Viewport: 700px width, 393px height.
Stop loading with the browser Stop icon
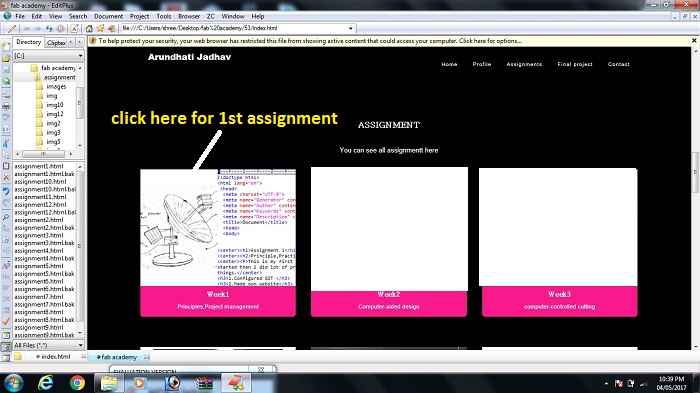(x=60, y=28)
